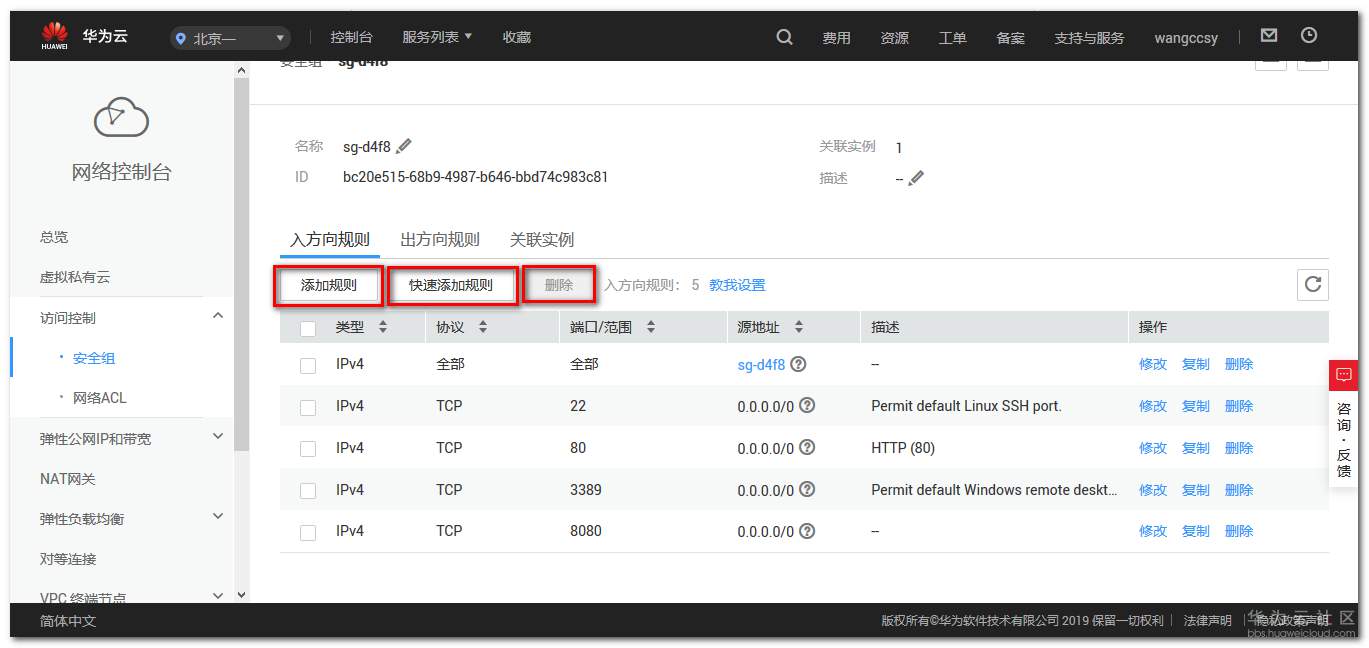Image resolution: width=1369 pixels, height=648 pixels.
Task: Open 总览 in the sidebar
Action: 54,237
